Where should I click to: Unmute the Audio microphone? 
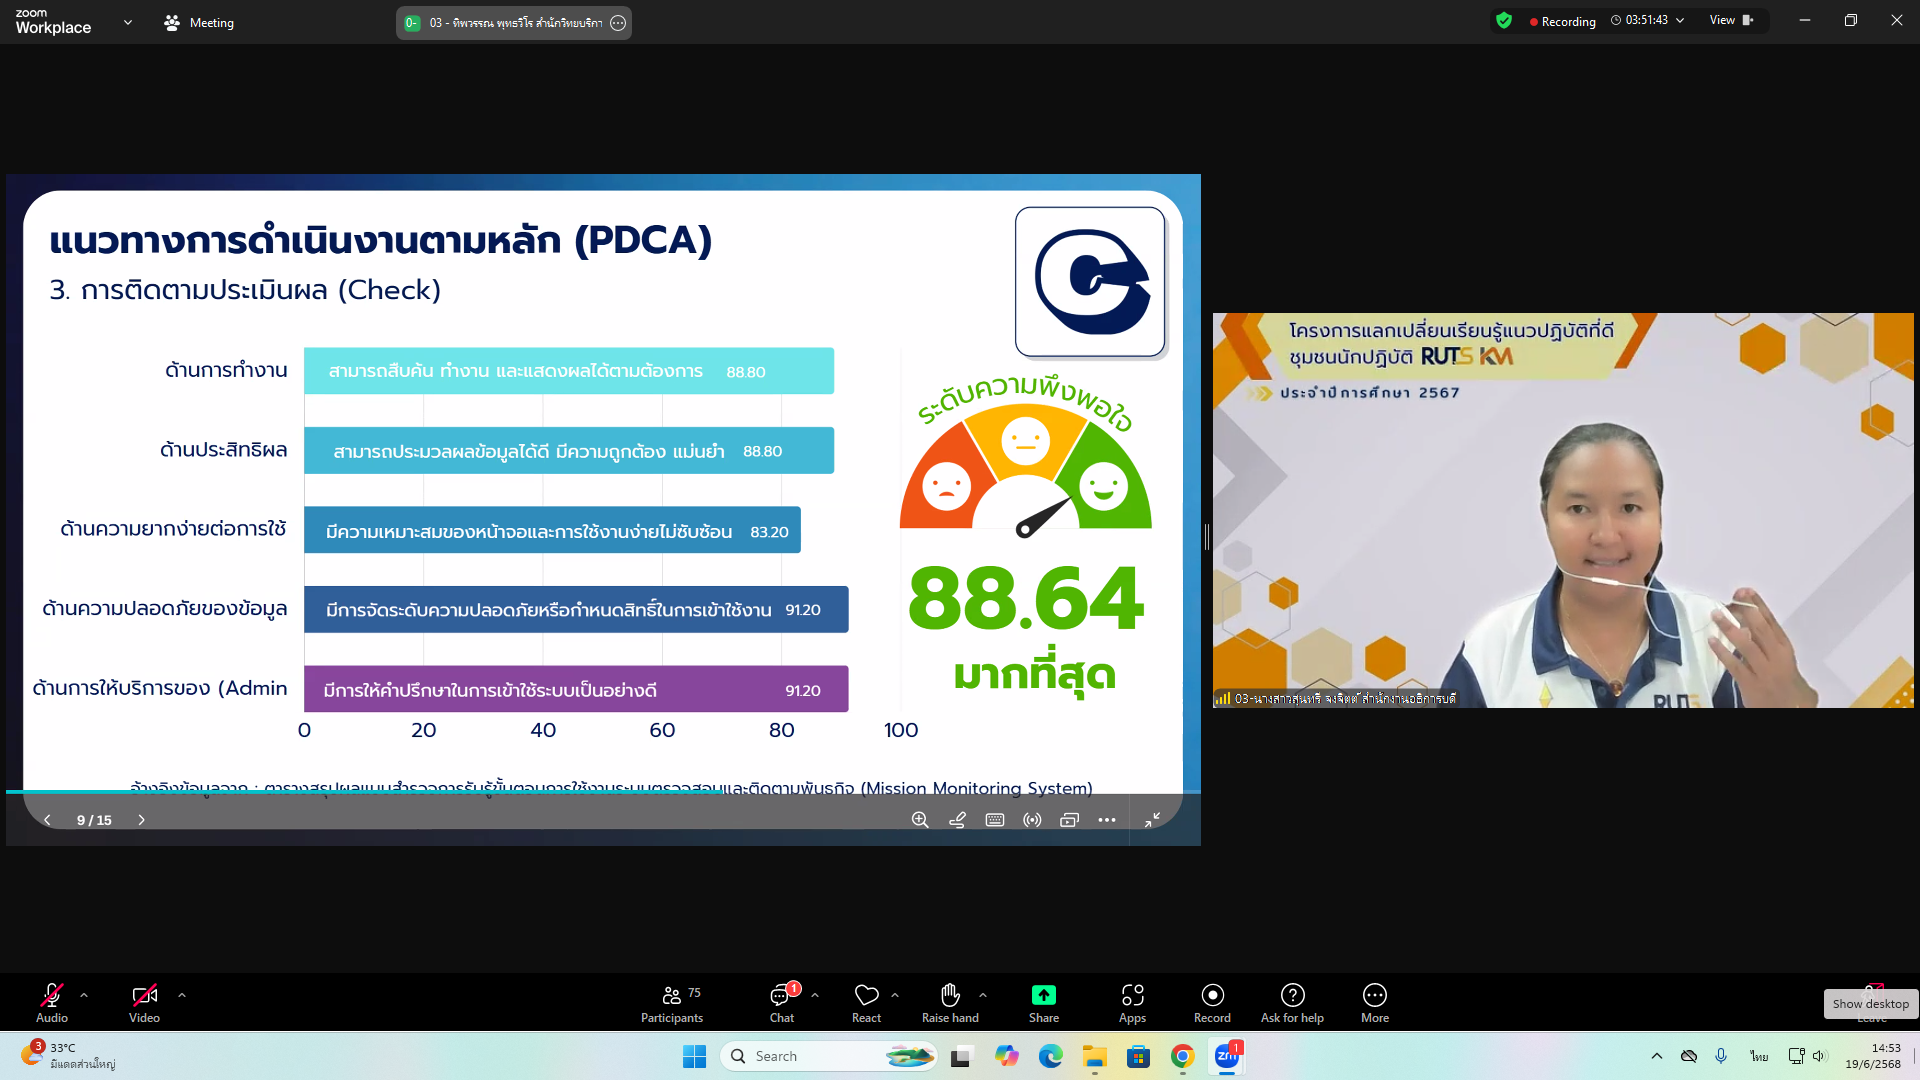click(52, 1002)
